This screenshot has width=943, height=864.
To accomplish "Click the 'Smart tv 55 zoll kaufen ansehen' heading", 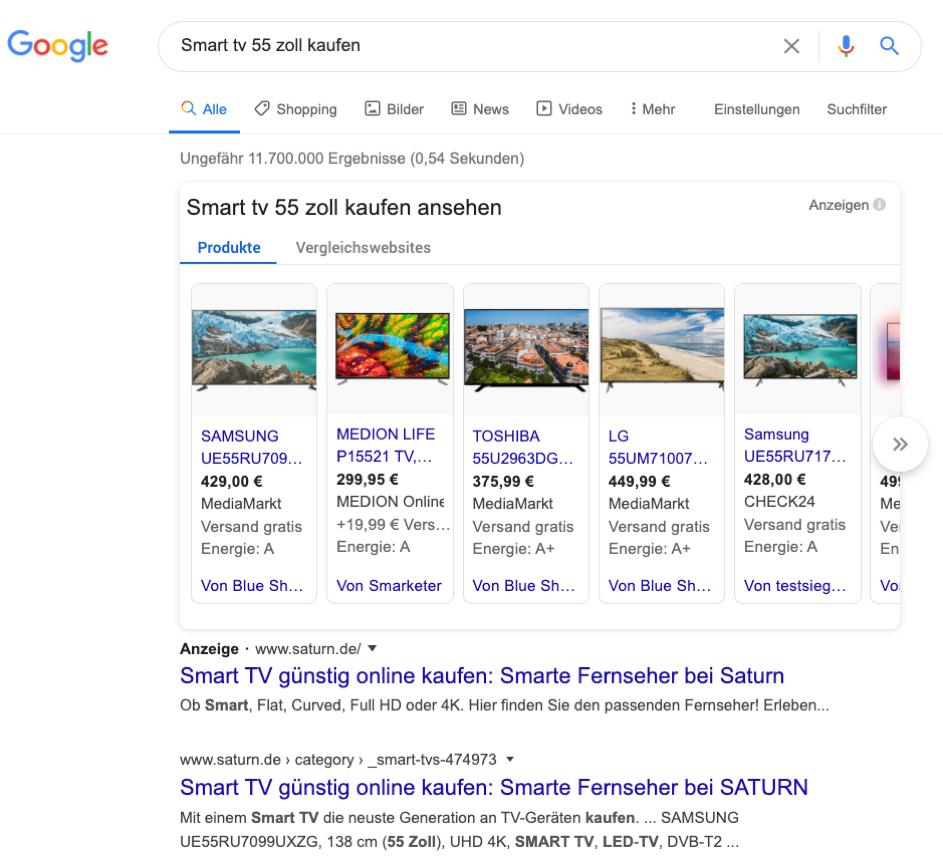I will pos(344,207).
